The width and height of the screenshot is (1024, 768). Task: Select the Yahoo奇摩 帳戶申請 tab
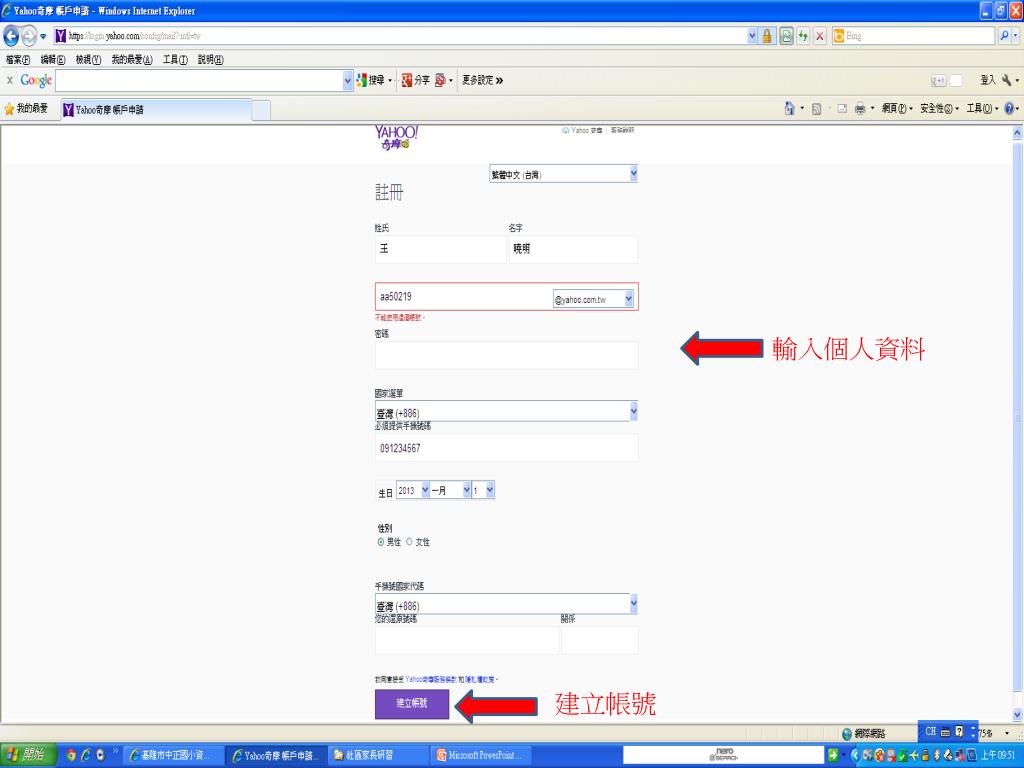[156, 110]
